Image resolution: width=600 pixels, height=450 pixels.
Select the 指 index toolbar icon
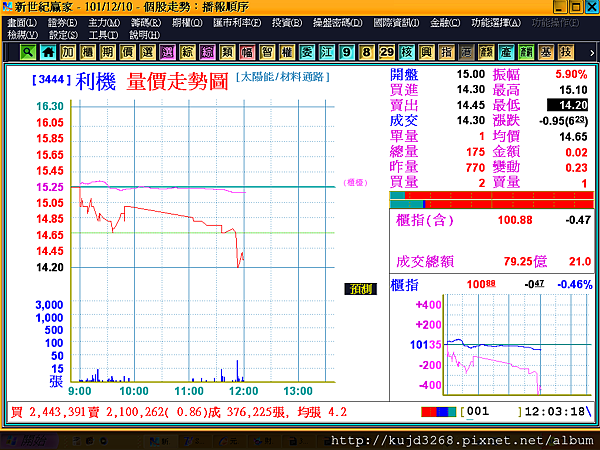446,52
